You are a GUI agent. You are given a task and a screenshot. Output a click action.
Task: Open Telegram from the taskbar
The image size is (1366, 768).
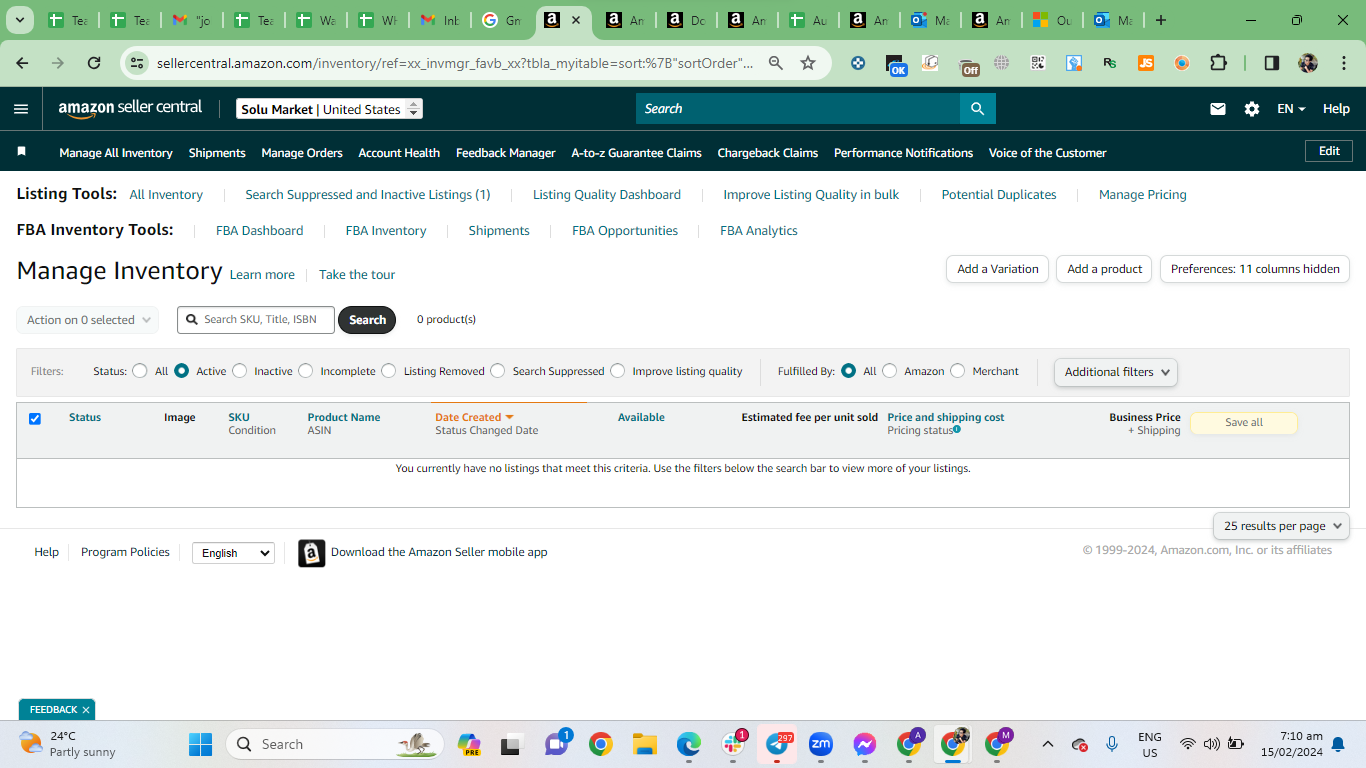tap(777, 744)
